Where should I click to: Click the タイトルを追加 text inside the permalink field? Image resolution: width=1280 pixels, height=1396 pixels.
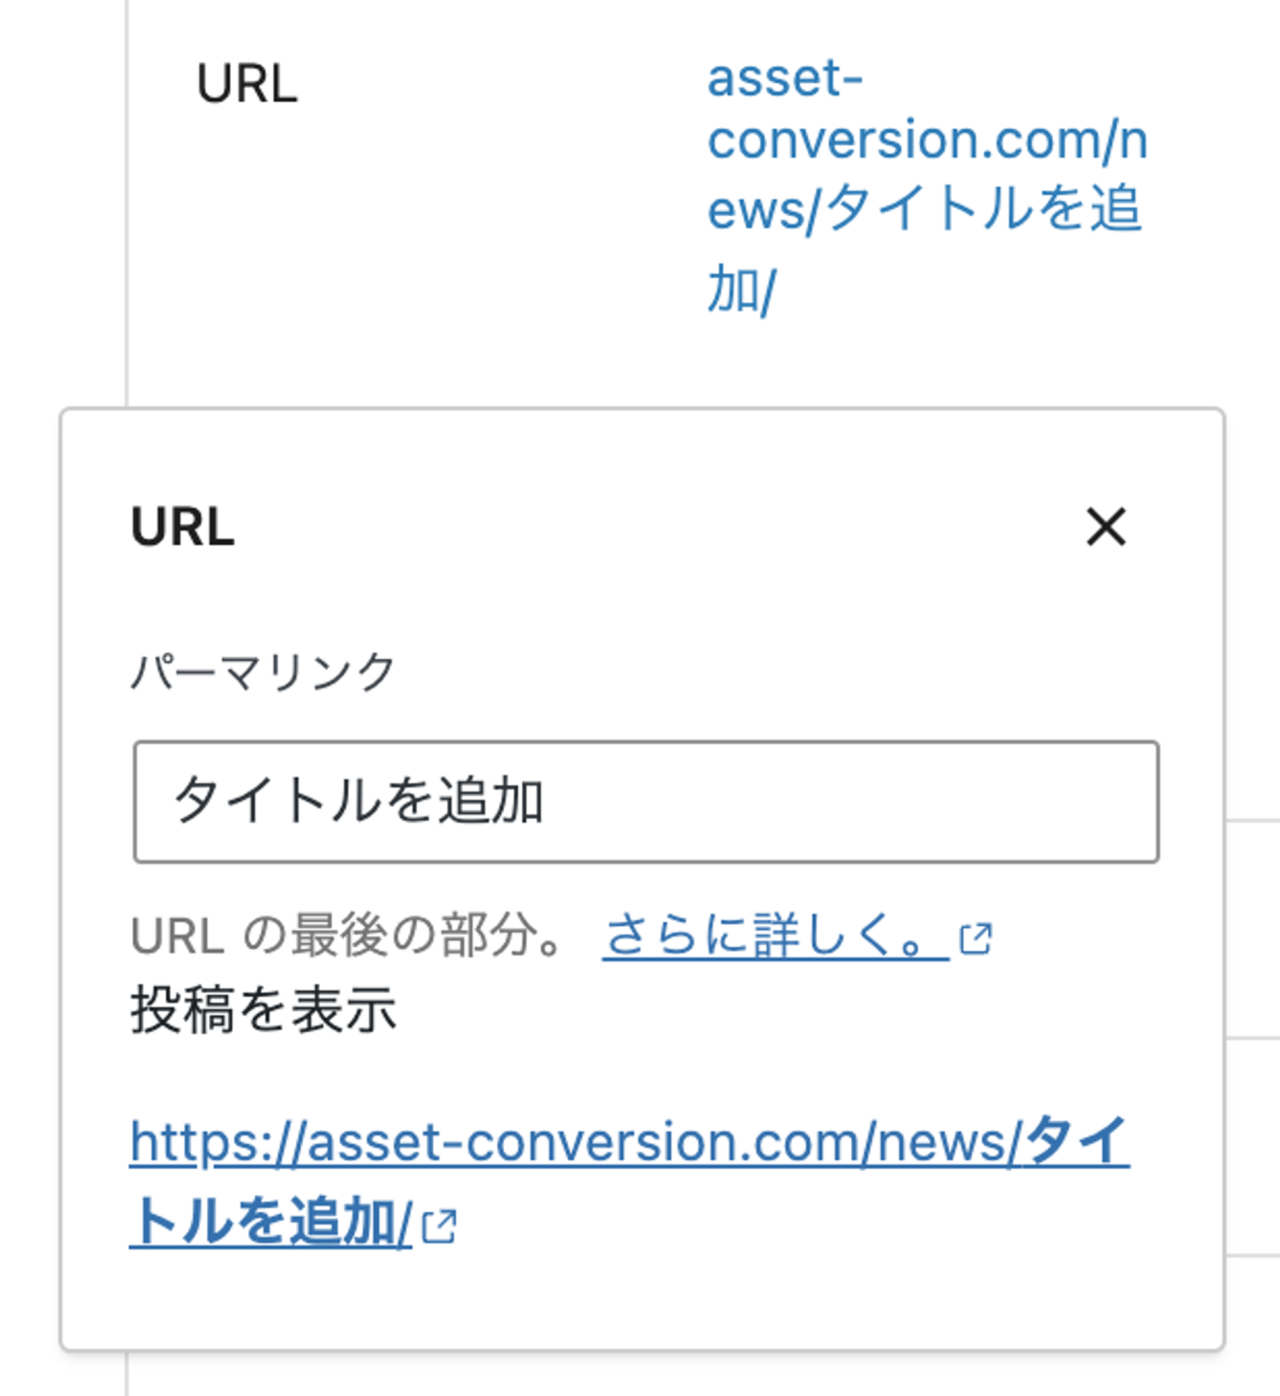tap(358, 801)
